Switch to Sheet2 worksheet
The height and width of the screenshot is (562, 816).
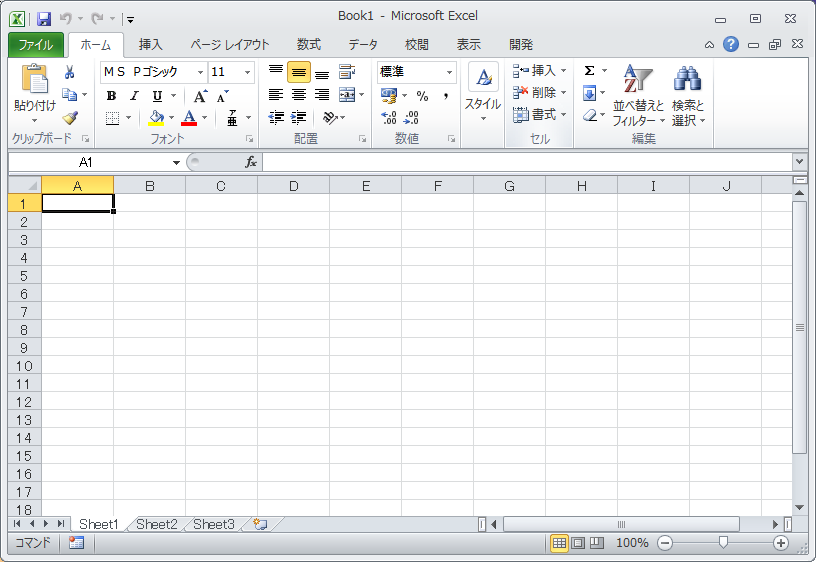pos(157,524)
